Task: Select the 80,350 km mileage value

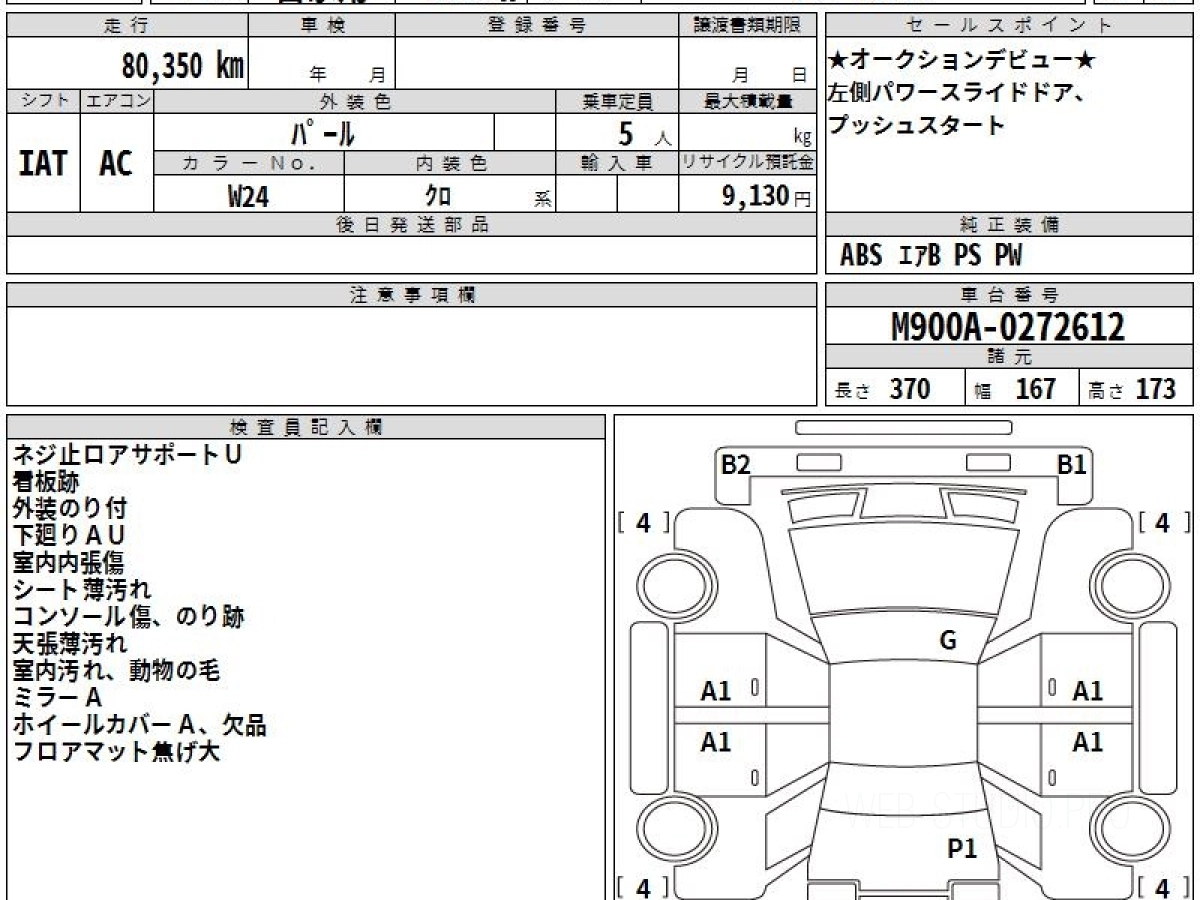Action: pyautogui.click(x=183, y=66)
